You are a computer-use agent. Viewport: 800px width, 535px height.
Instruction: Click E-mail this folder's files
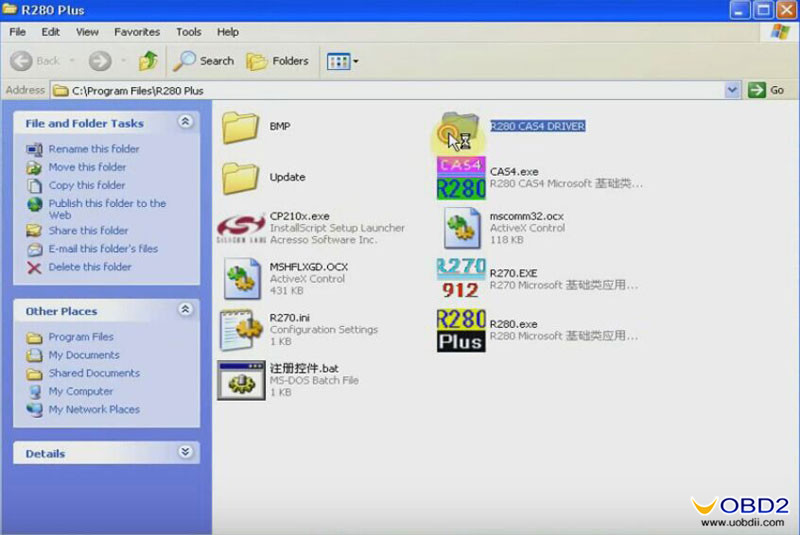click(103, 249)
